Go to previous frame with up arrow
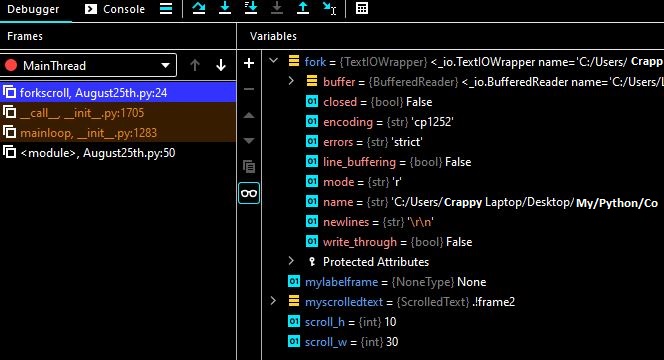Viewport: 664px width, 360px height. click(195, 65)
